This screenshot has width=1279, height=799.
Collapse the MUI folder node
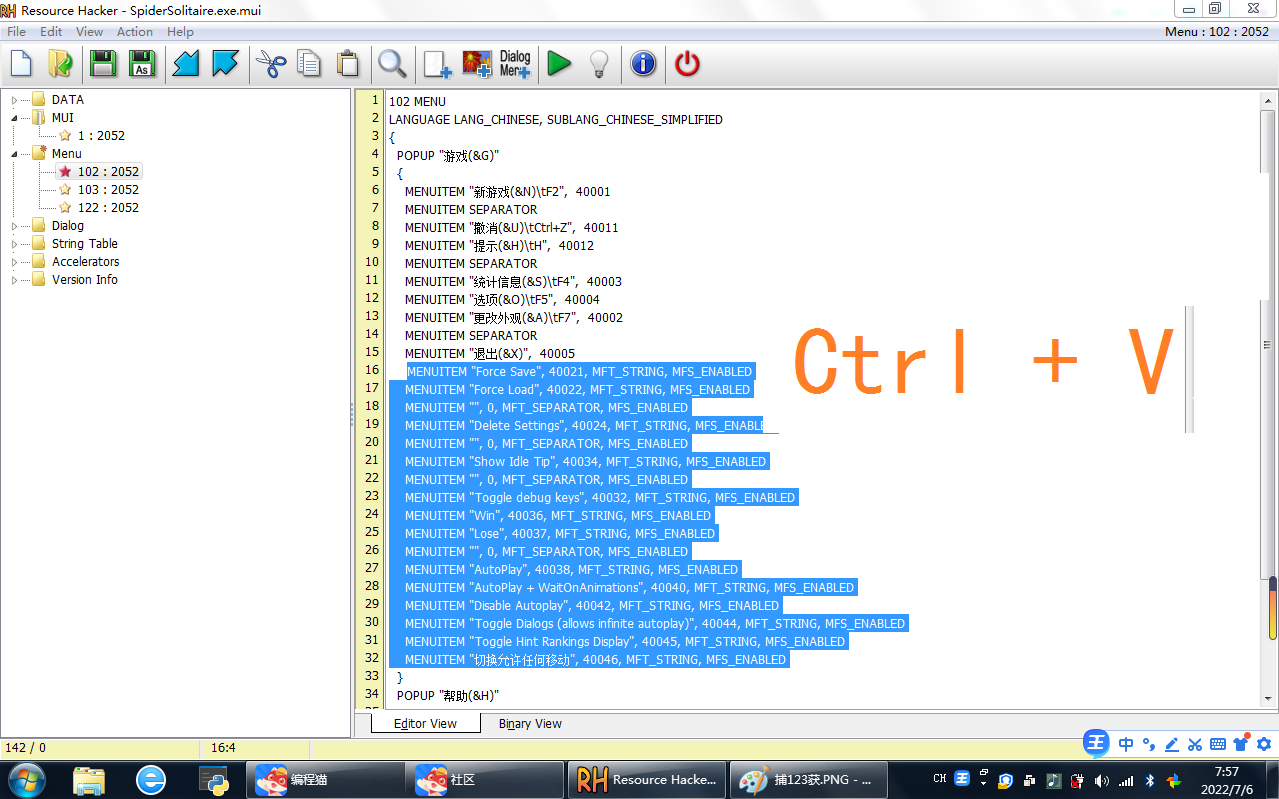[15, 118]
